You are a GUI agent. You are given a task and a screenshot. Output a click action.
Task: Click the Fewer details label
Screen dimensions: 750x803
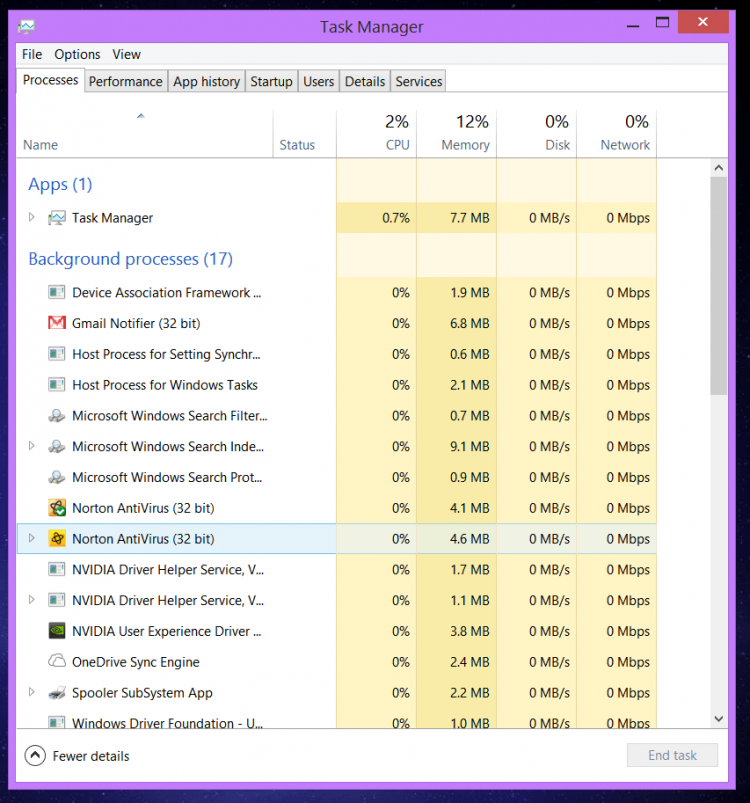91,756
